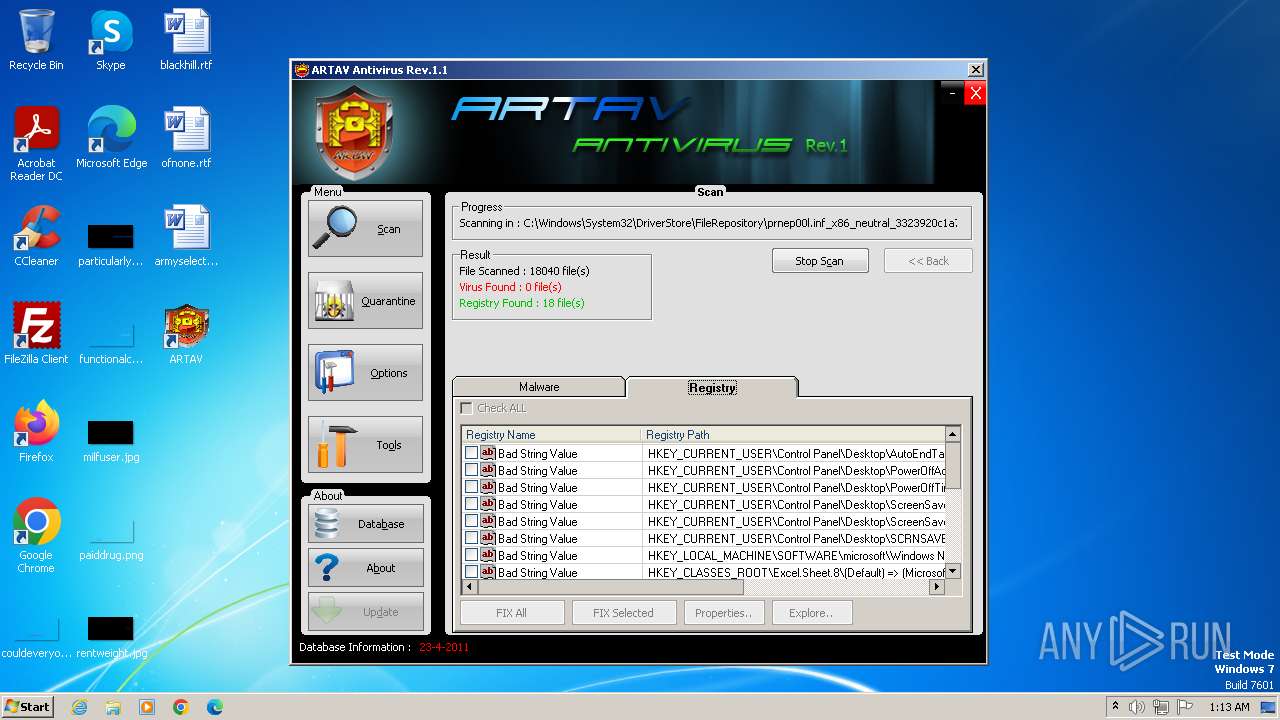
Task: Select the ofnone.rtf desktop file
Action: click(186, 138)
